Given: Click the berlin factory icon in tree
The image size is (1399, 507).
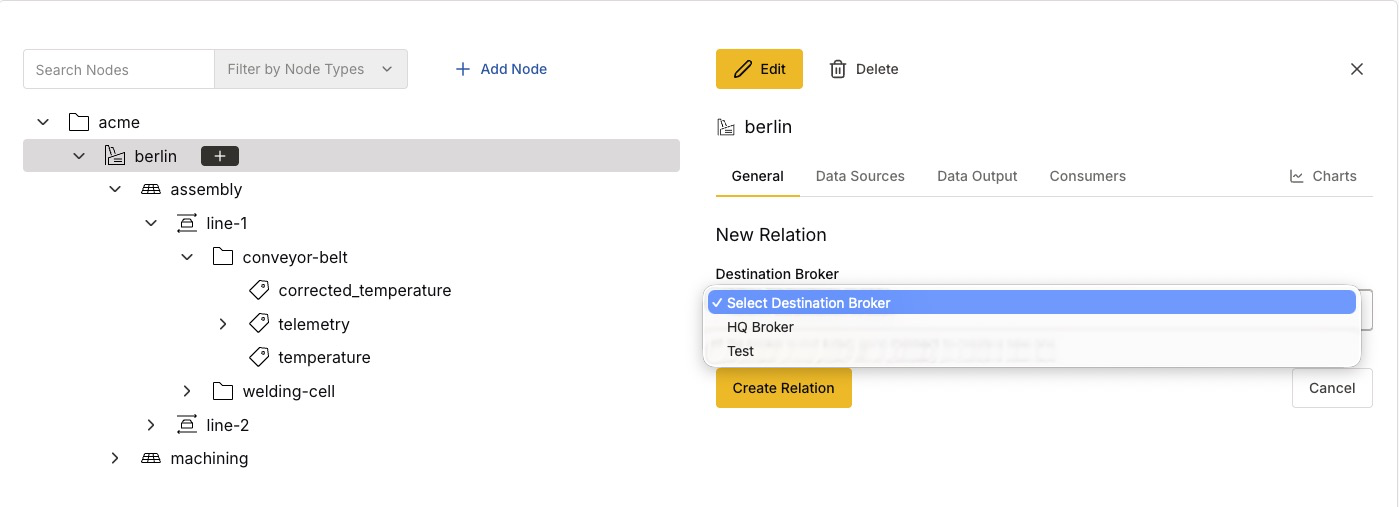Looking at the screenshot, I should point(115,156).
